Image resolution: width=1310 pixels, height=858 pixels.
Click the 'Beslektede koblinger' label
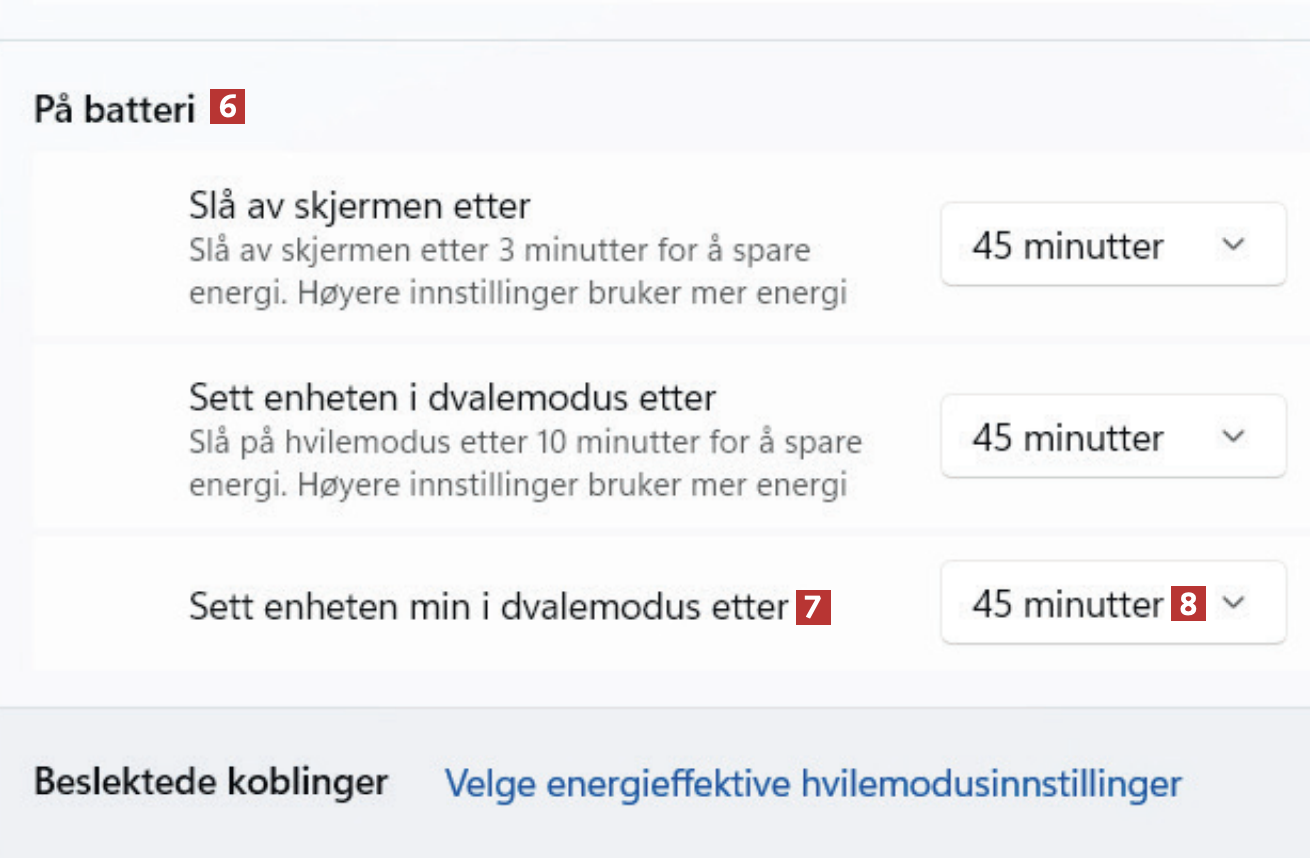(210, 782)
